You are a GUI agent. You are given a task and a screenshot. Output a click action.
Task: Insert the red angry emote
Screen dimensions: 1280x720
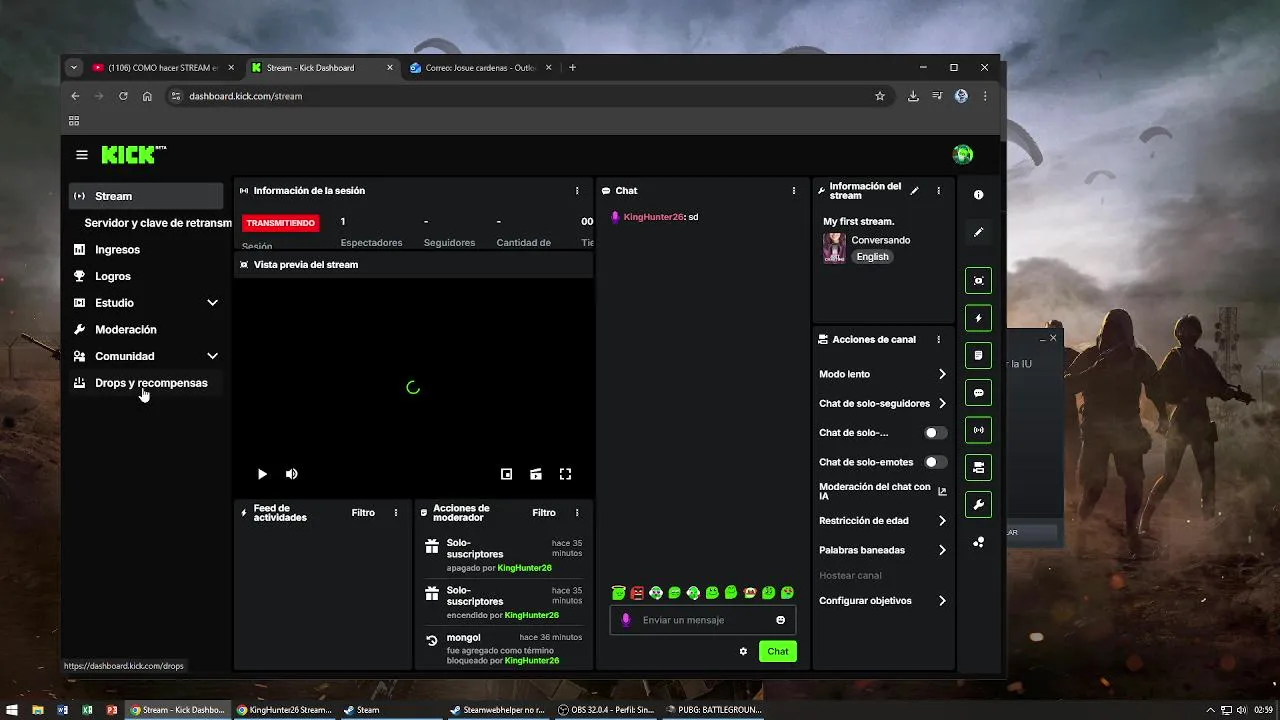click(x=637, y=593)
